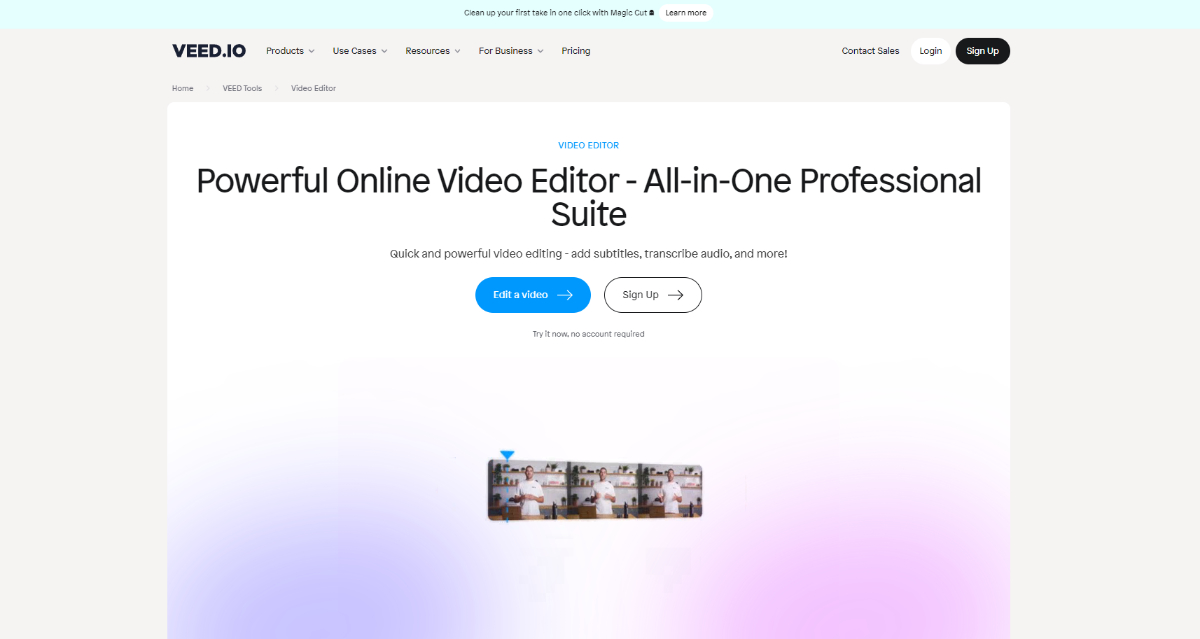
Task: Go to Home breadcrumb
Action: pos(183,88)
